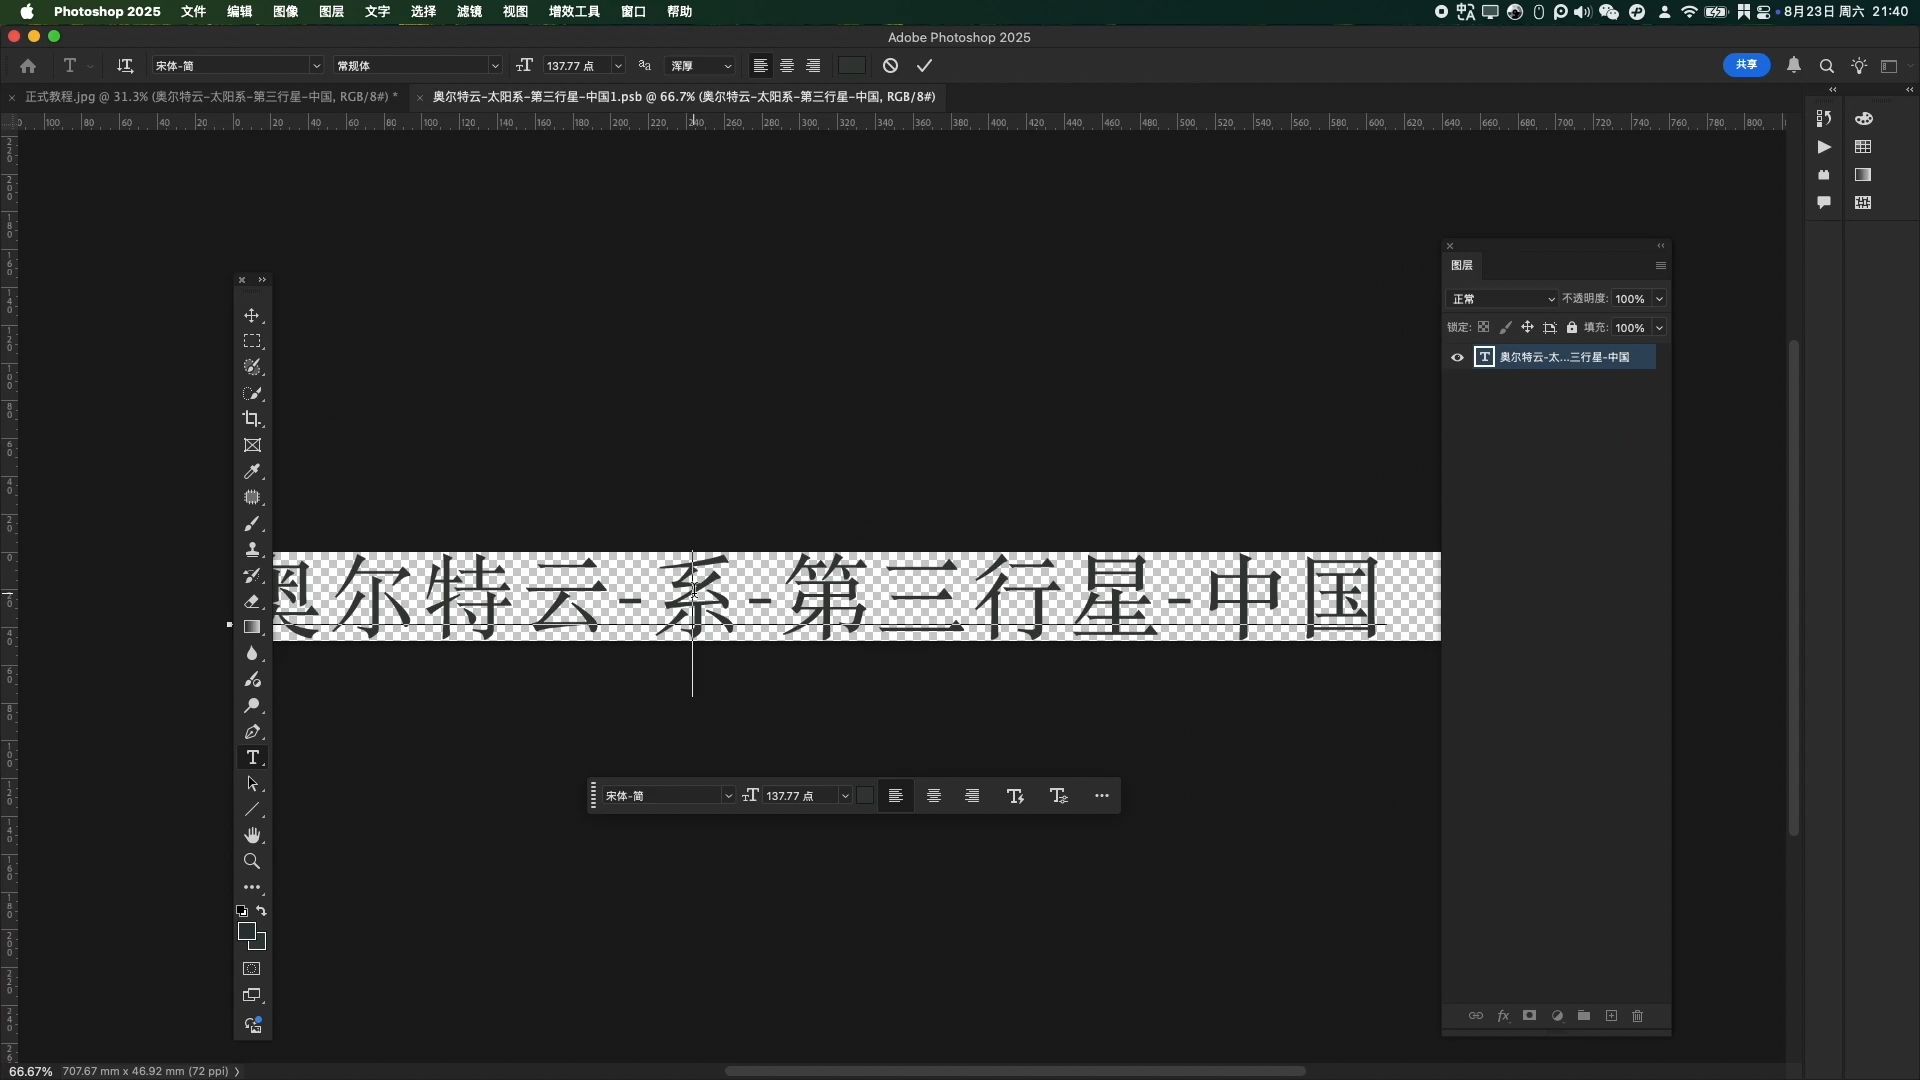
Task: Select the Pen tool
Action: point(252,732)
